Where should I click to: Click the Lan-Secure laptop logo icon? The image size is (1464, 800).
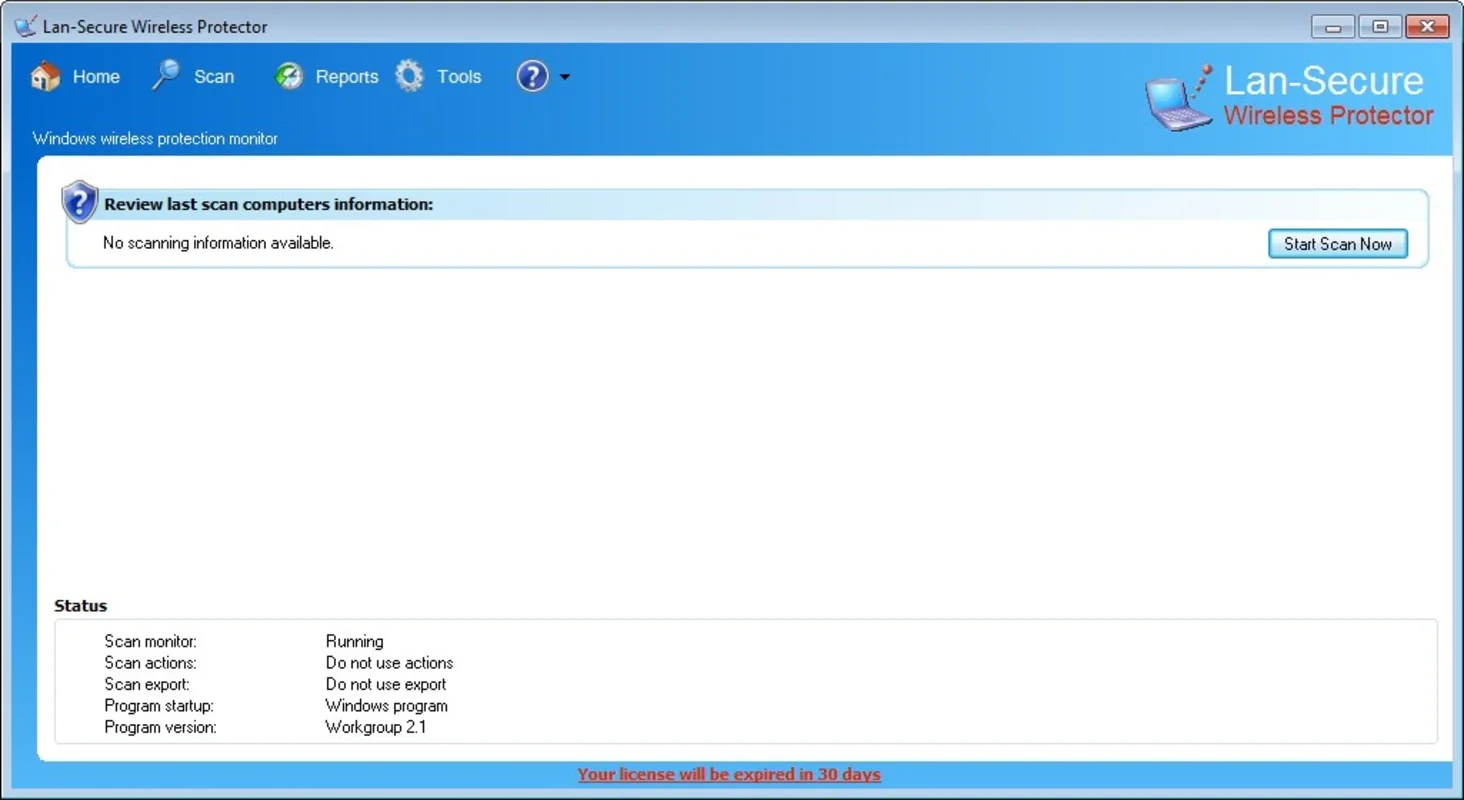(1178, 98)
